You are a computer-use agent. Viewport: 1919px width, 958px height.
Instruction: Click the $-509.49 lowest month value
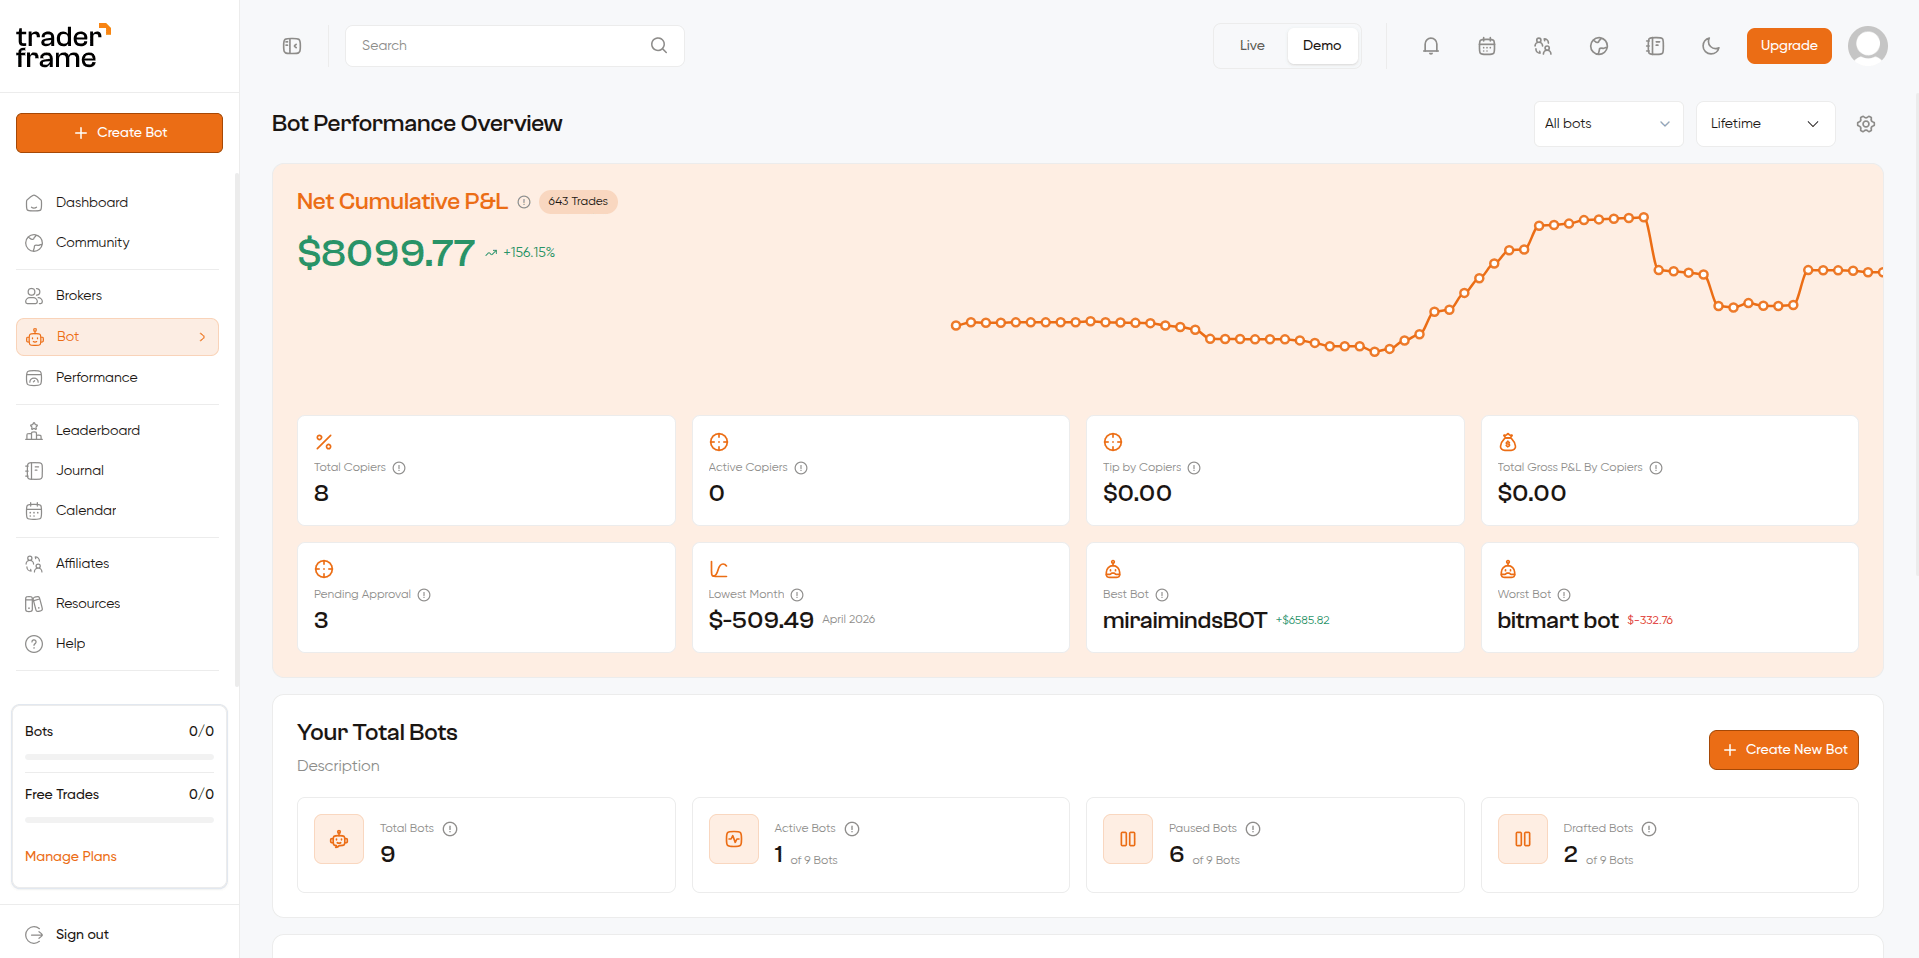761,621
